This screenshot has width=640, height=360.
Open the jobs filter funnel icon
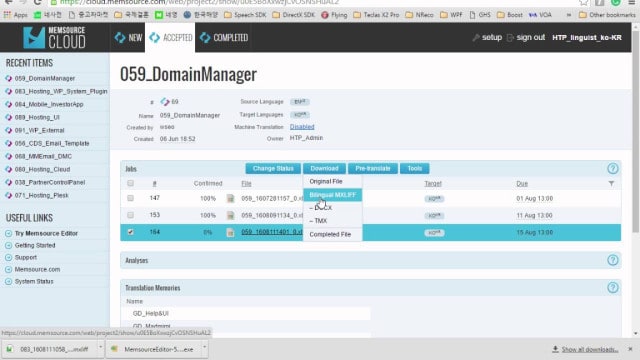click(x=611, y=184)
